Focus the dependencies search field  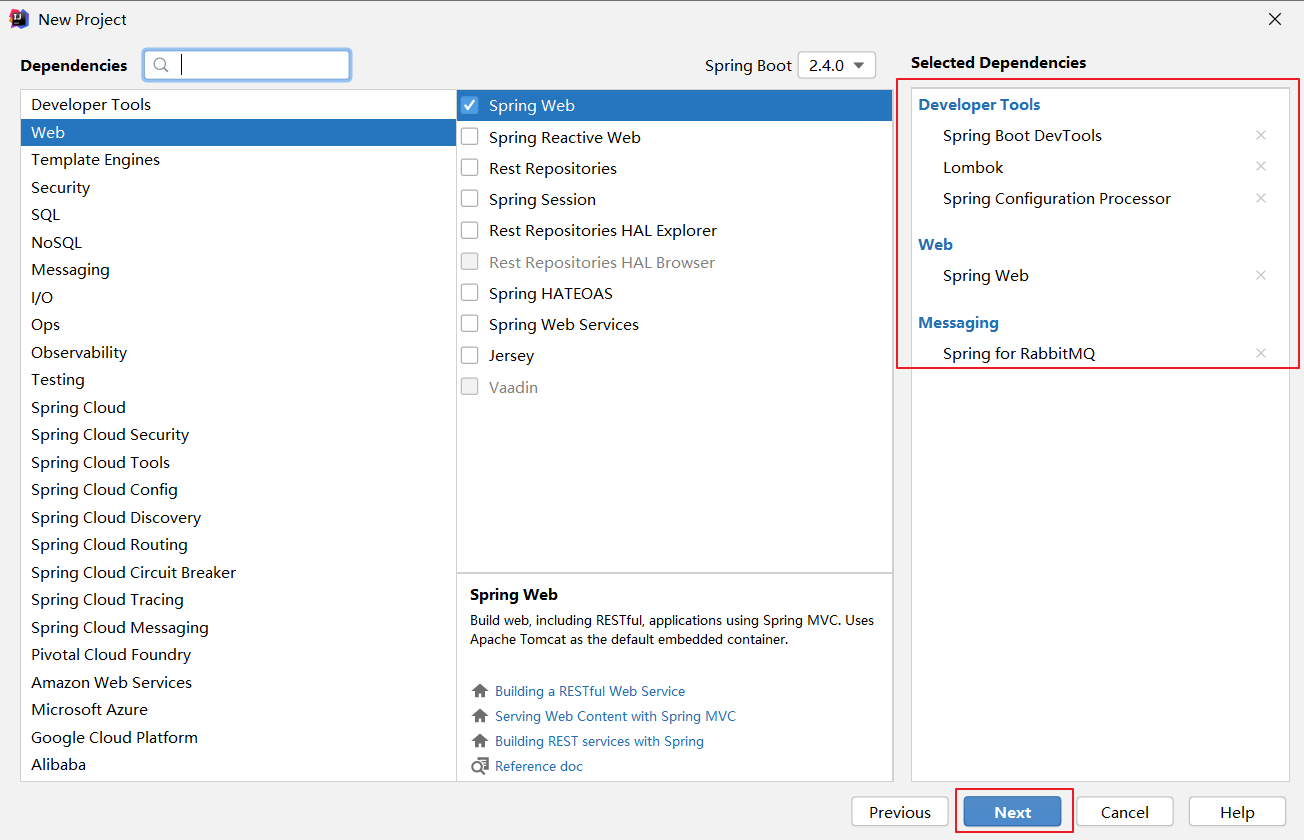(247, 65)
